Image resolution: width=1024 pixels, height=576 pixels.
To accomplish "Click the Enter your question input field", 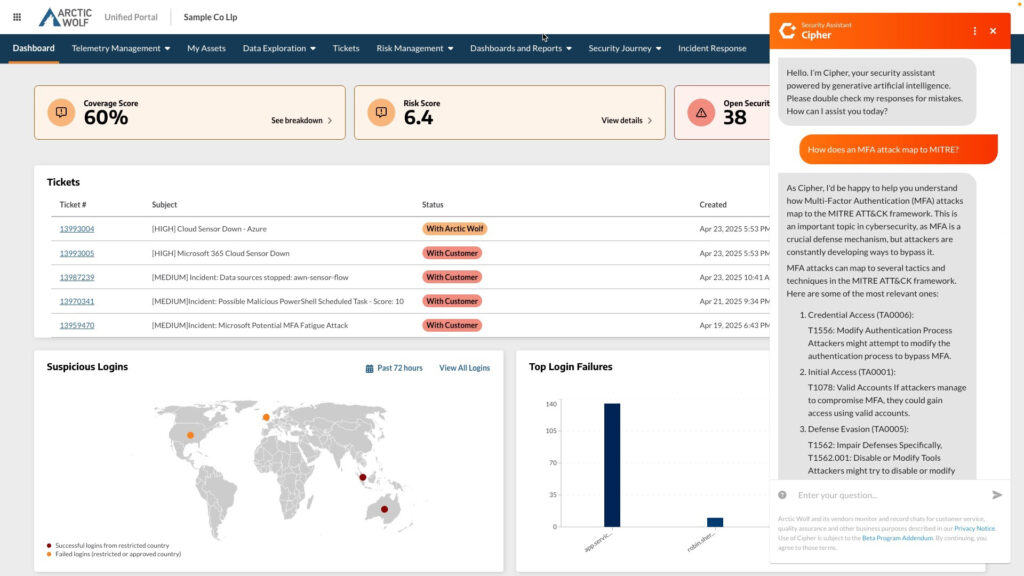I will click(x=891, y=495).
